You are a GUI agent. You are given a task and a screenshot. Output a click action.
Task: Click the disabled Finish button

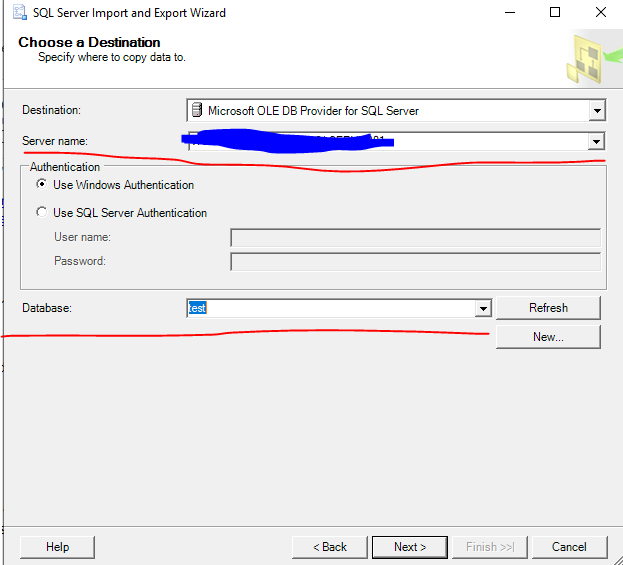490,547
